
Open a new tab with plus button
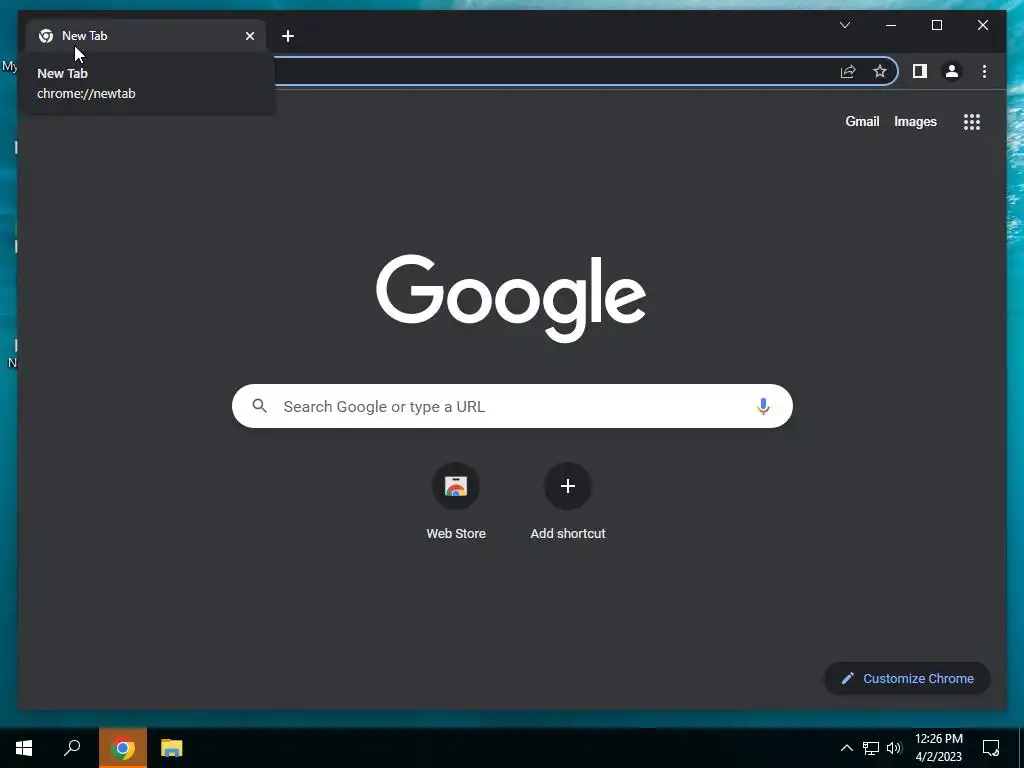coord(288,36)
